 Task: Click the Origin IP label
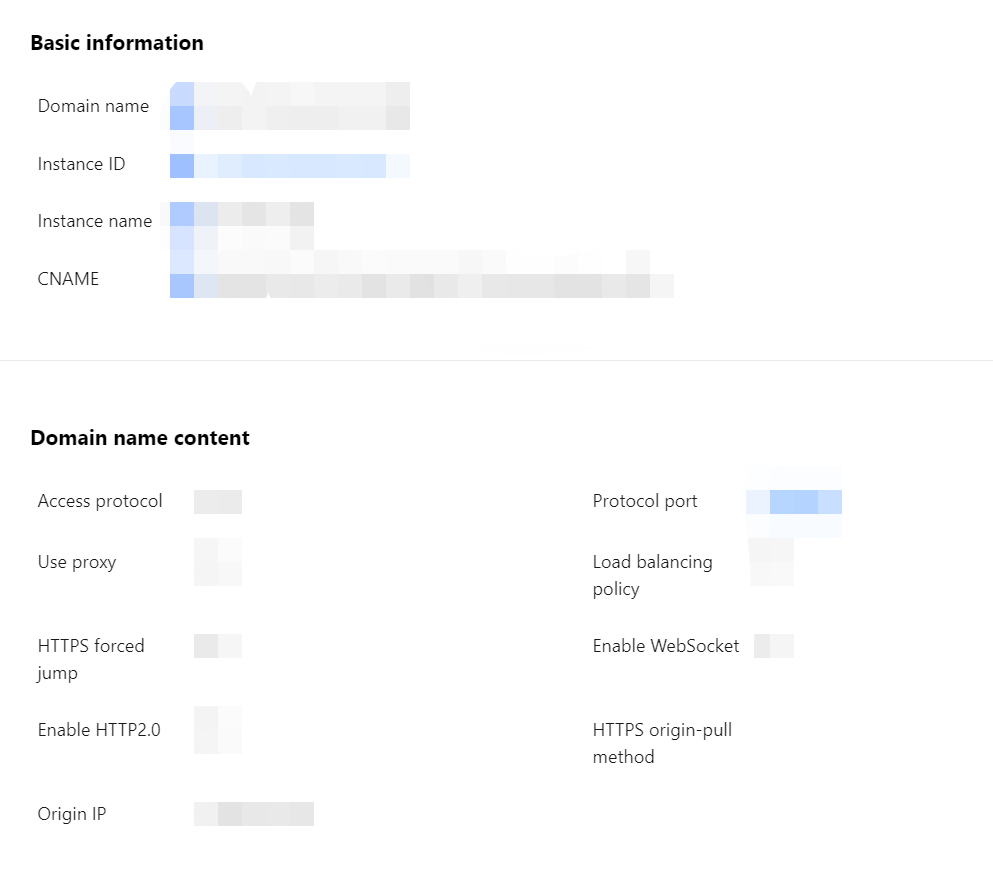pos(72,814)
